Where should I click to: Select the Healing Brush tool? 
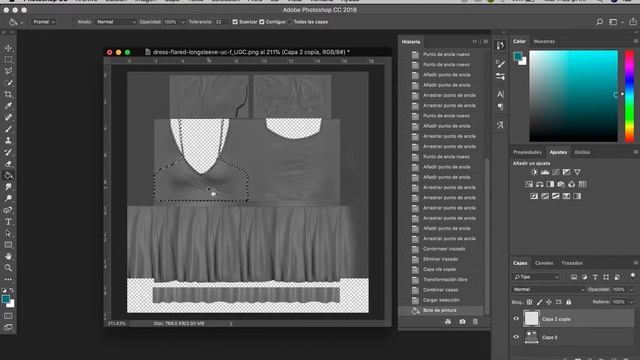coord(8,117)
